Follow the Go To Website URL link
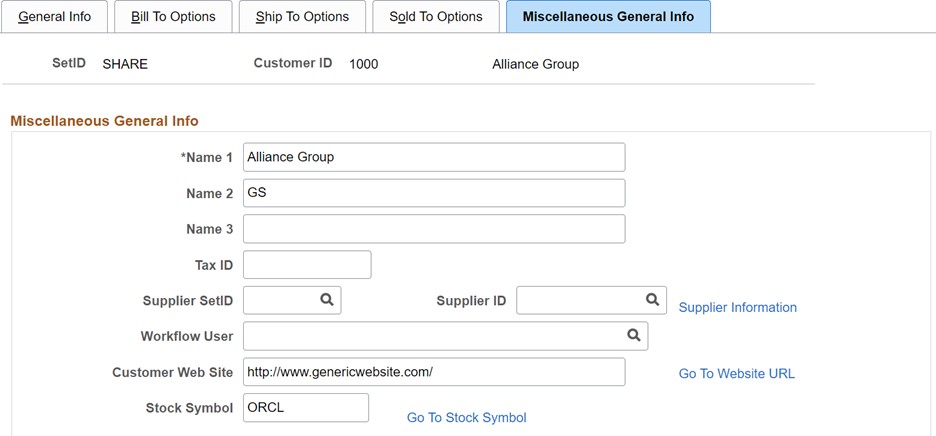Screen dimensions: 936x436 point(737,373)
